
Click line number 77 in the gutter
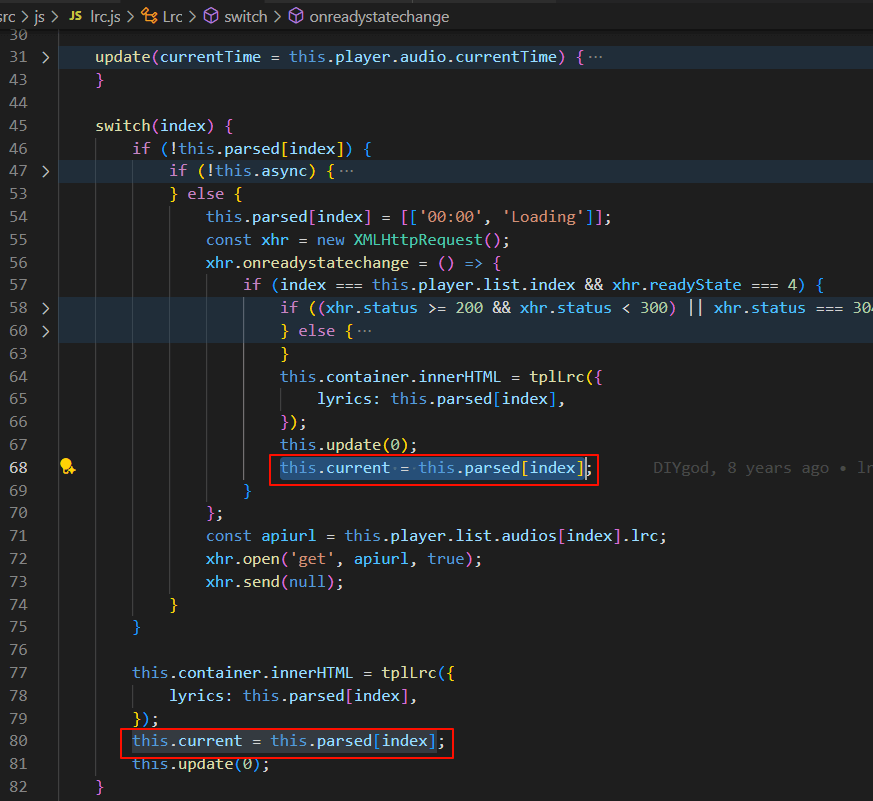[18, 672]
